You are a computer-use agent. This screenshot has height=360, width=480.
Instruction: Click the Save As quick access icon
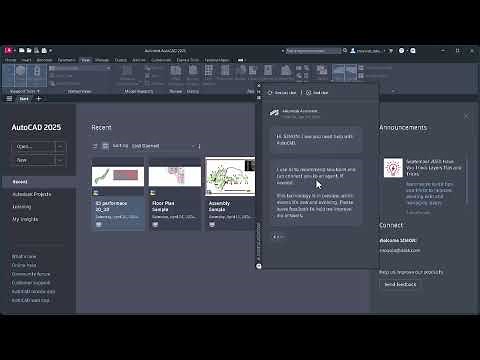pyautogui.click(x=44, y=51)
